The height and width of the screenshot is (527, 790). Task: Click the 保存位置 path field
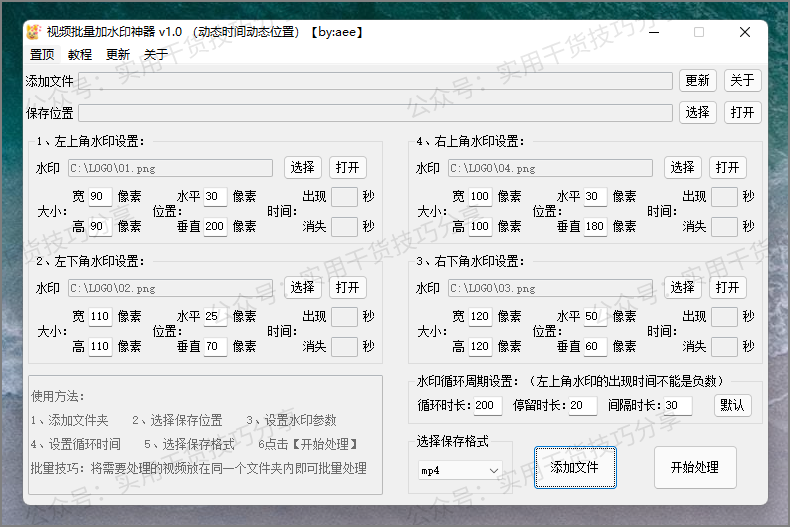(375, 113)
